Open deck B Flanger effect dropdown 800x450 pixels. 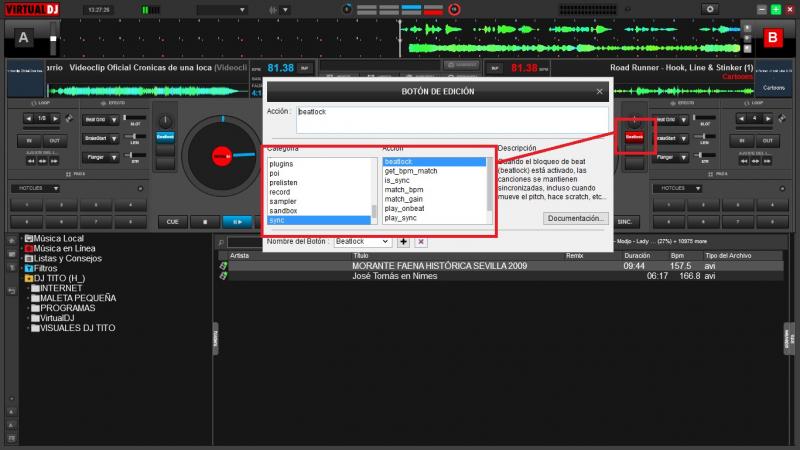[673, 157]
